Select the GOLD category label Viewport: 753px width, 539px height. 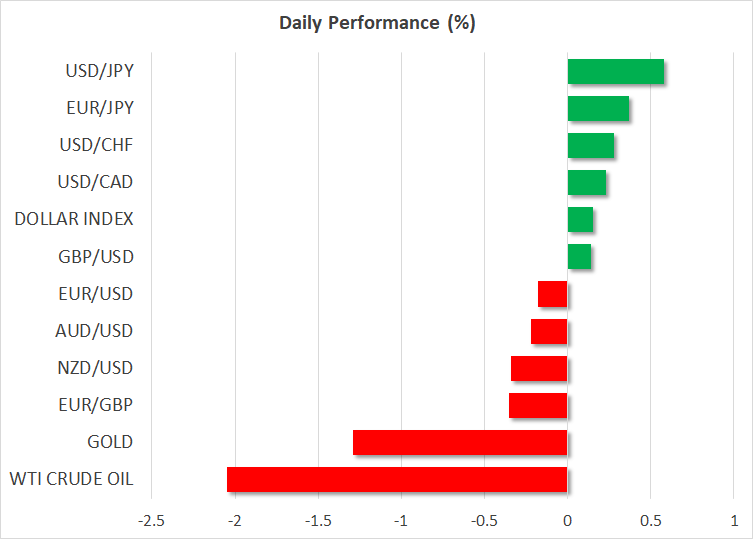pyautogui.click(x=109, y=442)
